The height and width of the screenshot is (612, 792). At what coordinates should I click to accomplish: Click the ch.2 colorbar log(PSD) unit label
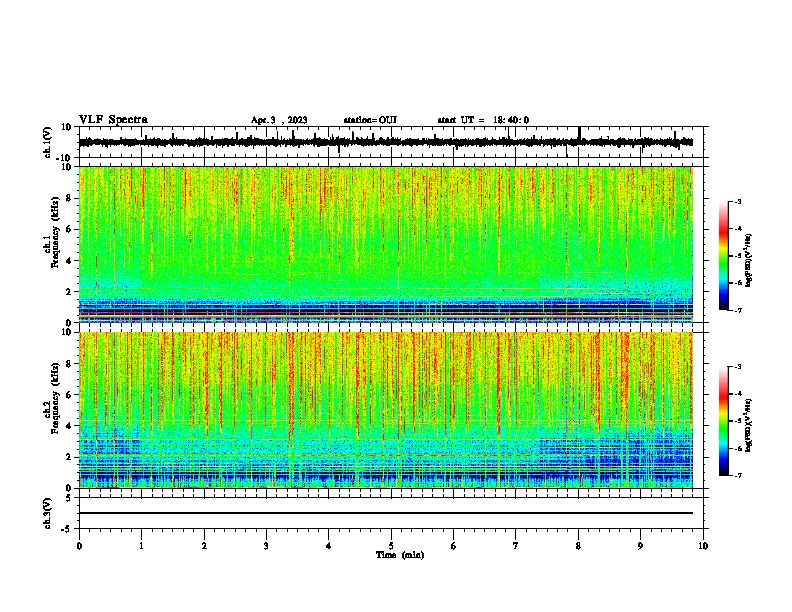click(749, 425)
